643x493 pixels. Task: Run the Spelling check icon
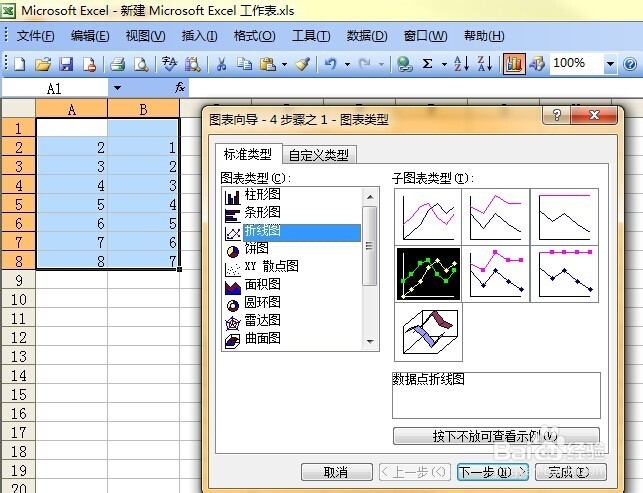point(169,64)
